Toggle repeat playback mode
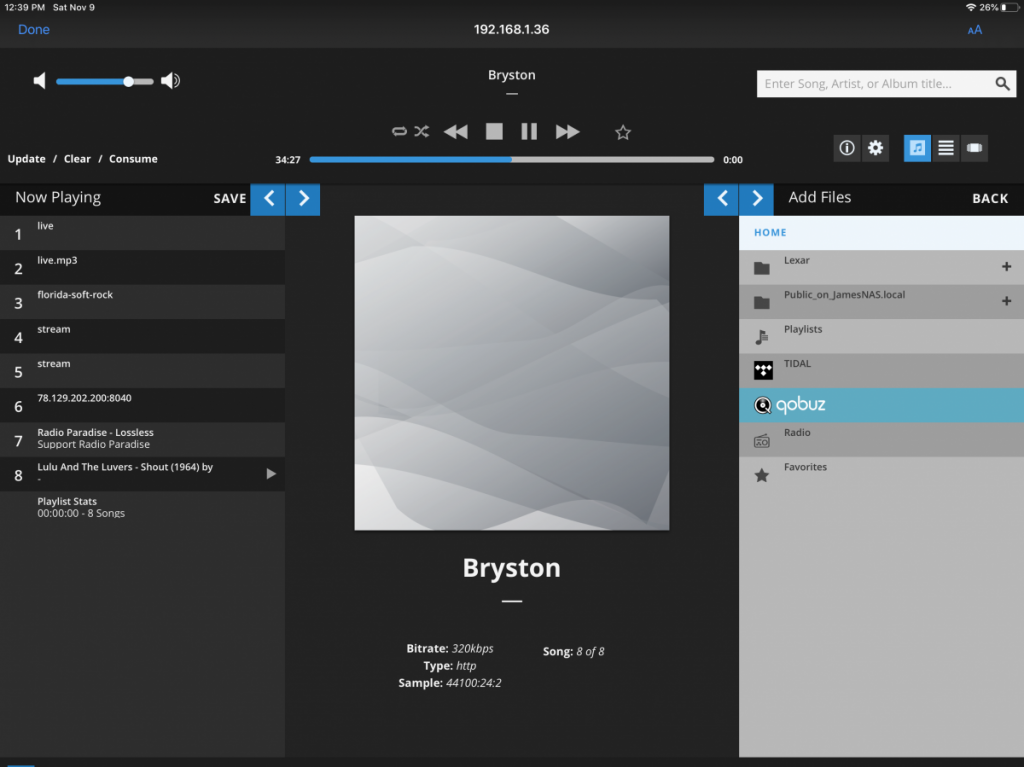1024x767 pixels. point(399,131)
